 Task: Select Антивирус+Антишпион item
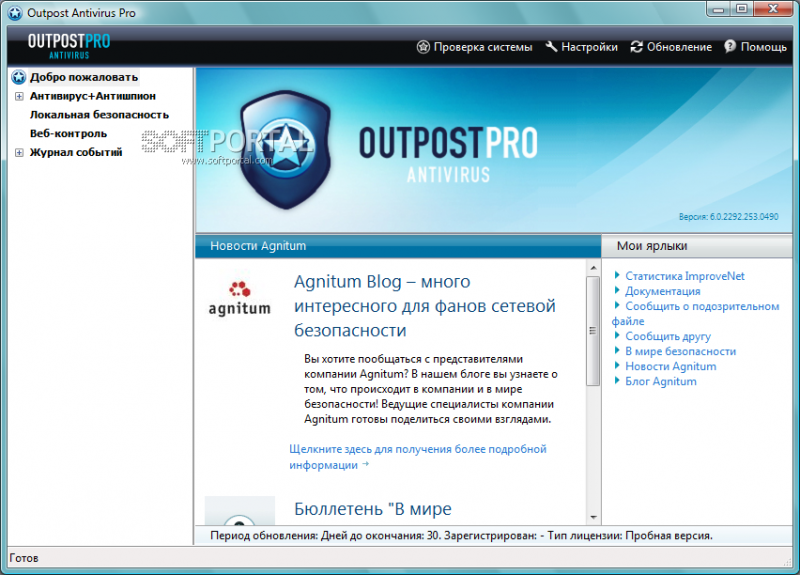tap(93, 96)
